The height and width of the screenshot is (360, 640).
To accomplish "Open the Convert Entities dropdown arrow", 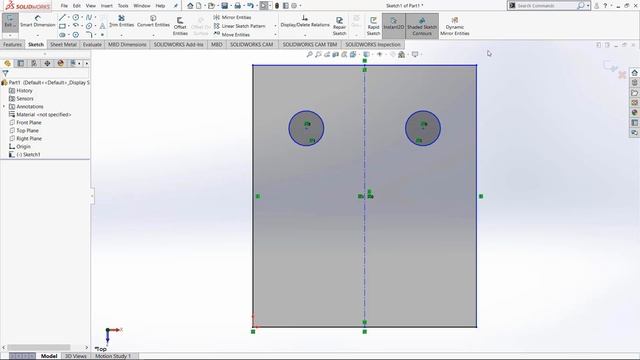I will [153, 35].
